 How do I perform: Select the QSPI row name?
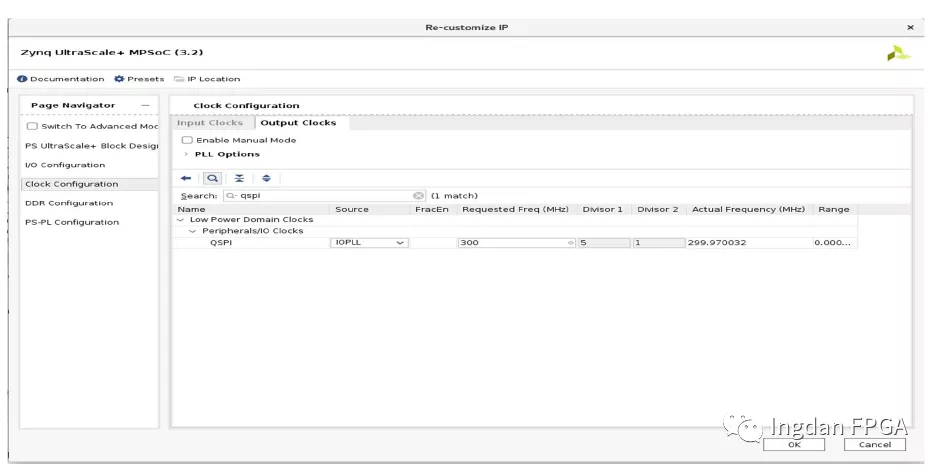point(221,243)
